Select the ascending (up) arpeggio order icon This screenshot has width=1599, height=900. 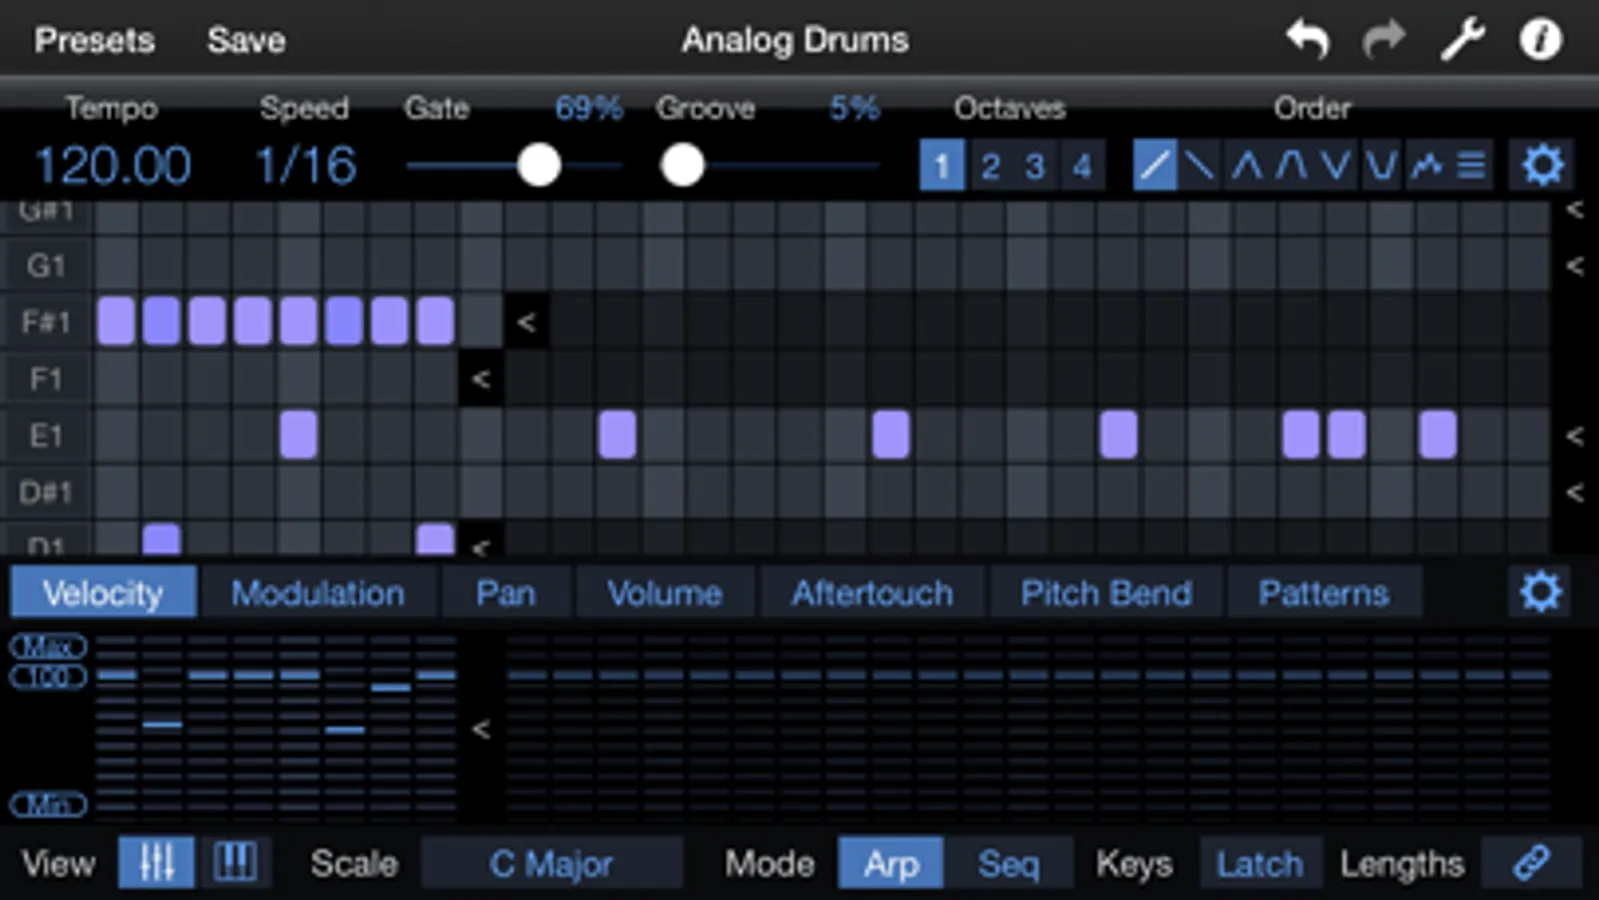1154,165
